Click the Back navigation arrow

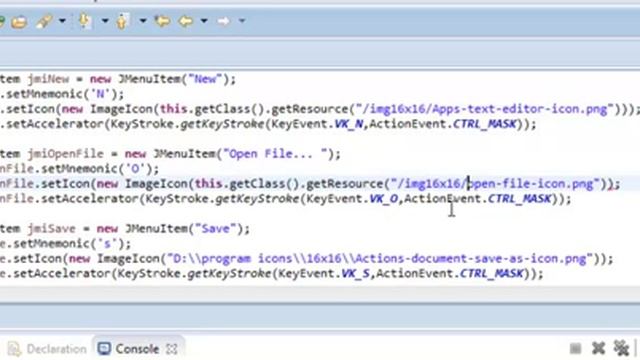(186, 20)
